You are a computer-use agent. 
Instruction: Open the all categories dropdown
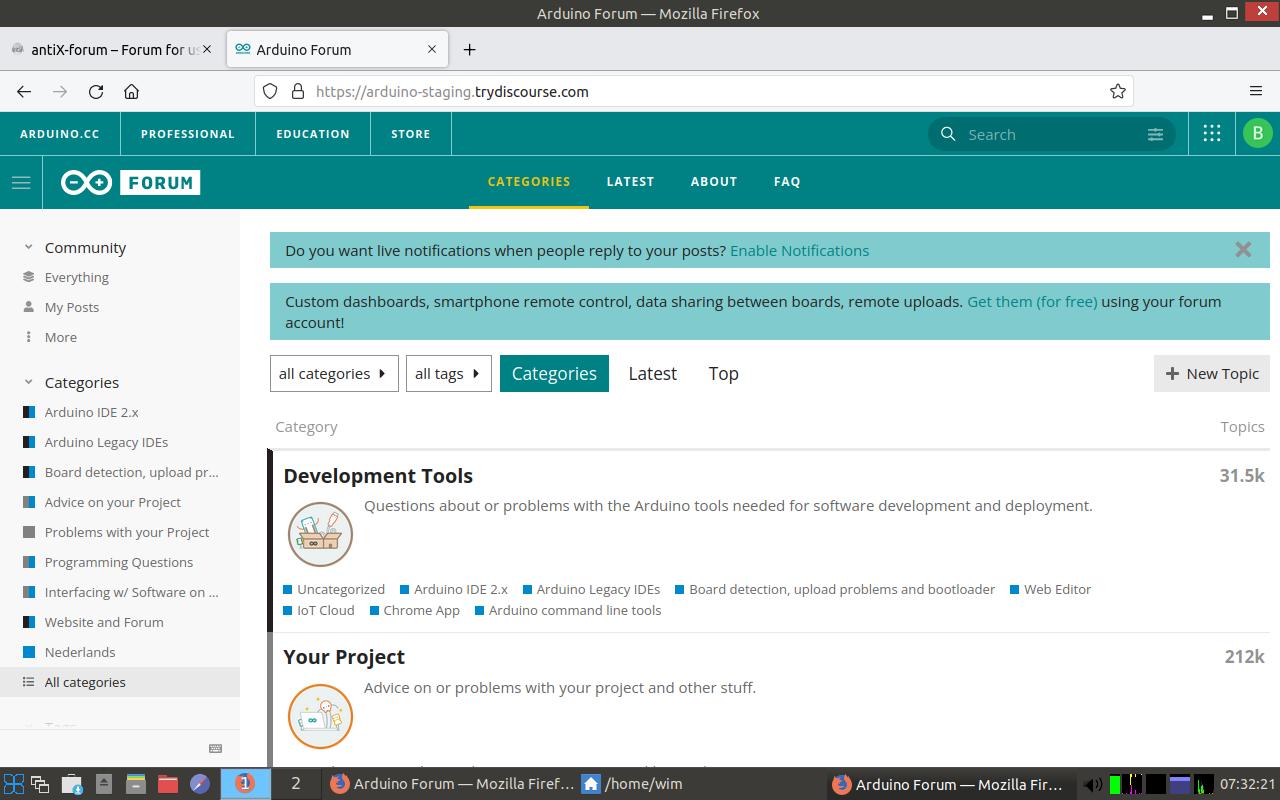pos(333,373)
